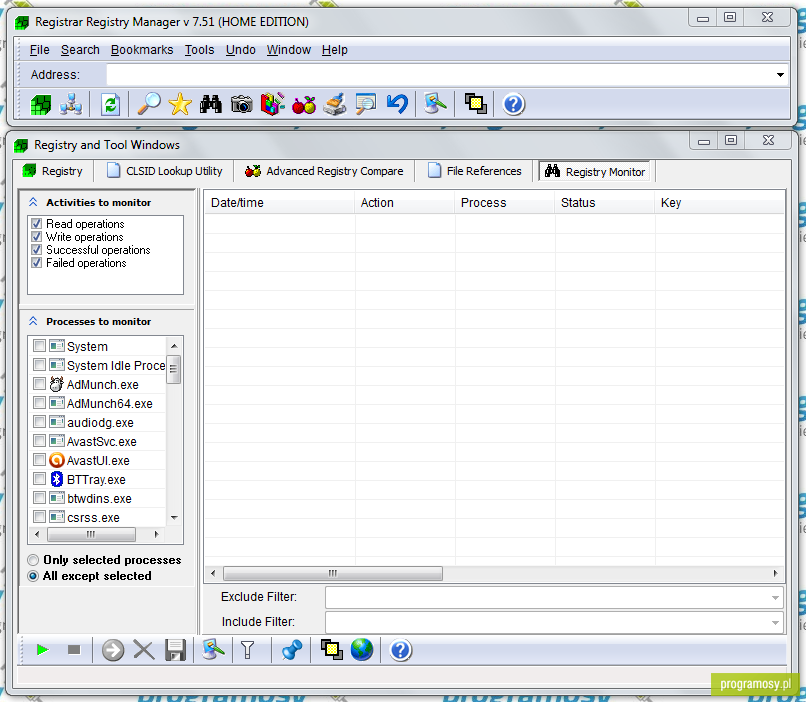
Task: Click the refresh icon in the top toolbar
Action: [x=110, y=104]
